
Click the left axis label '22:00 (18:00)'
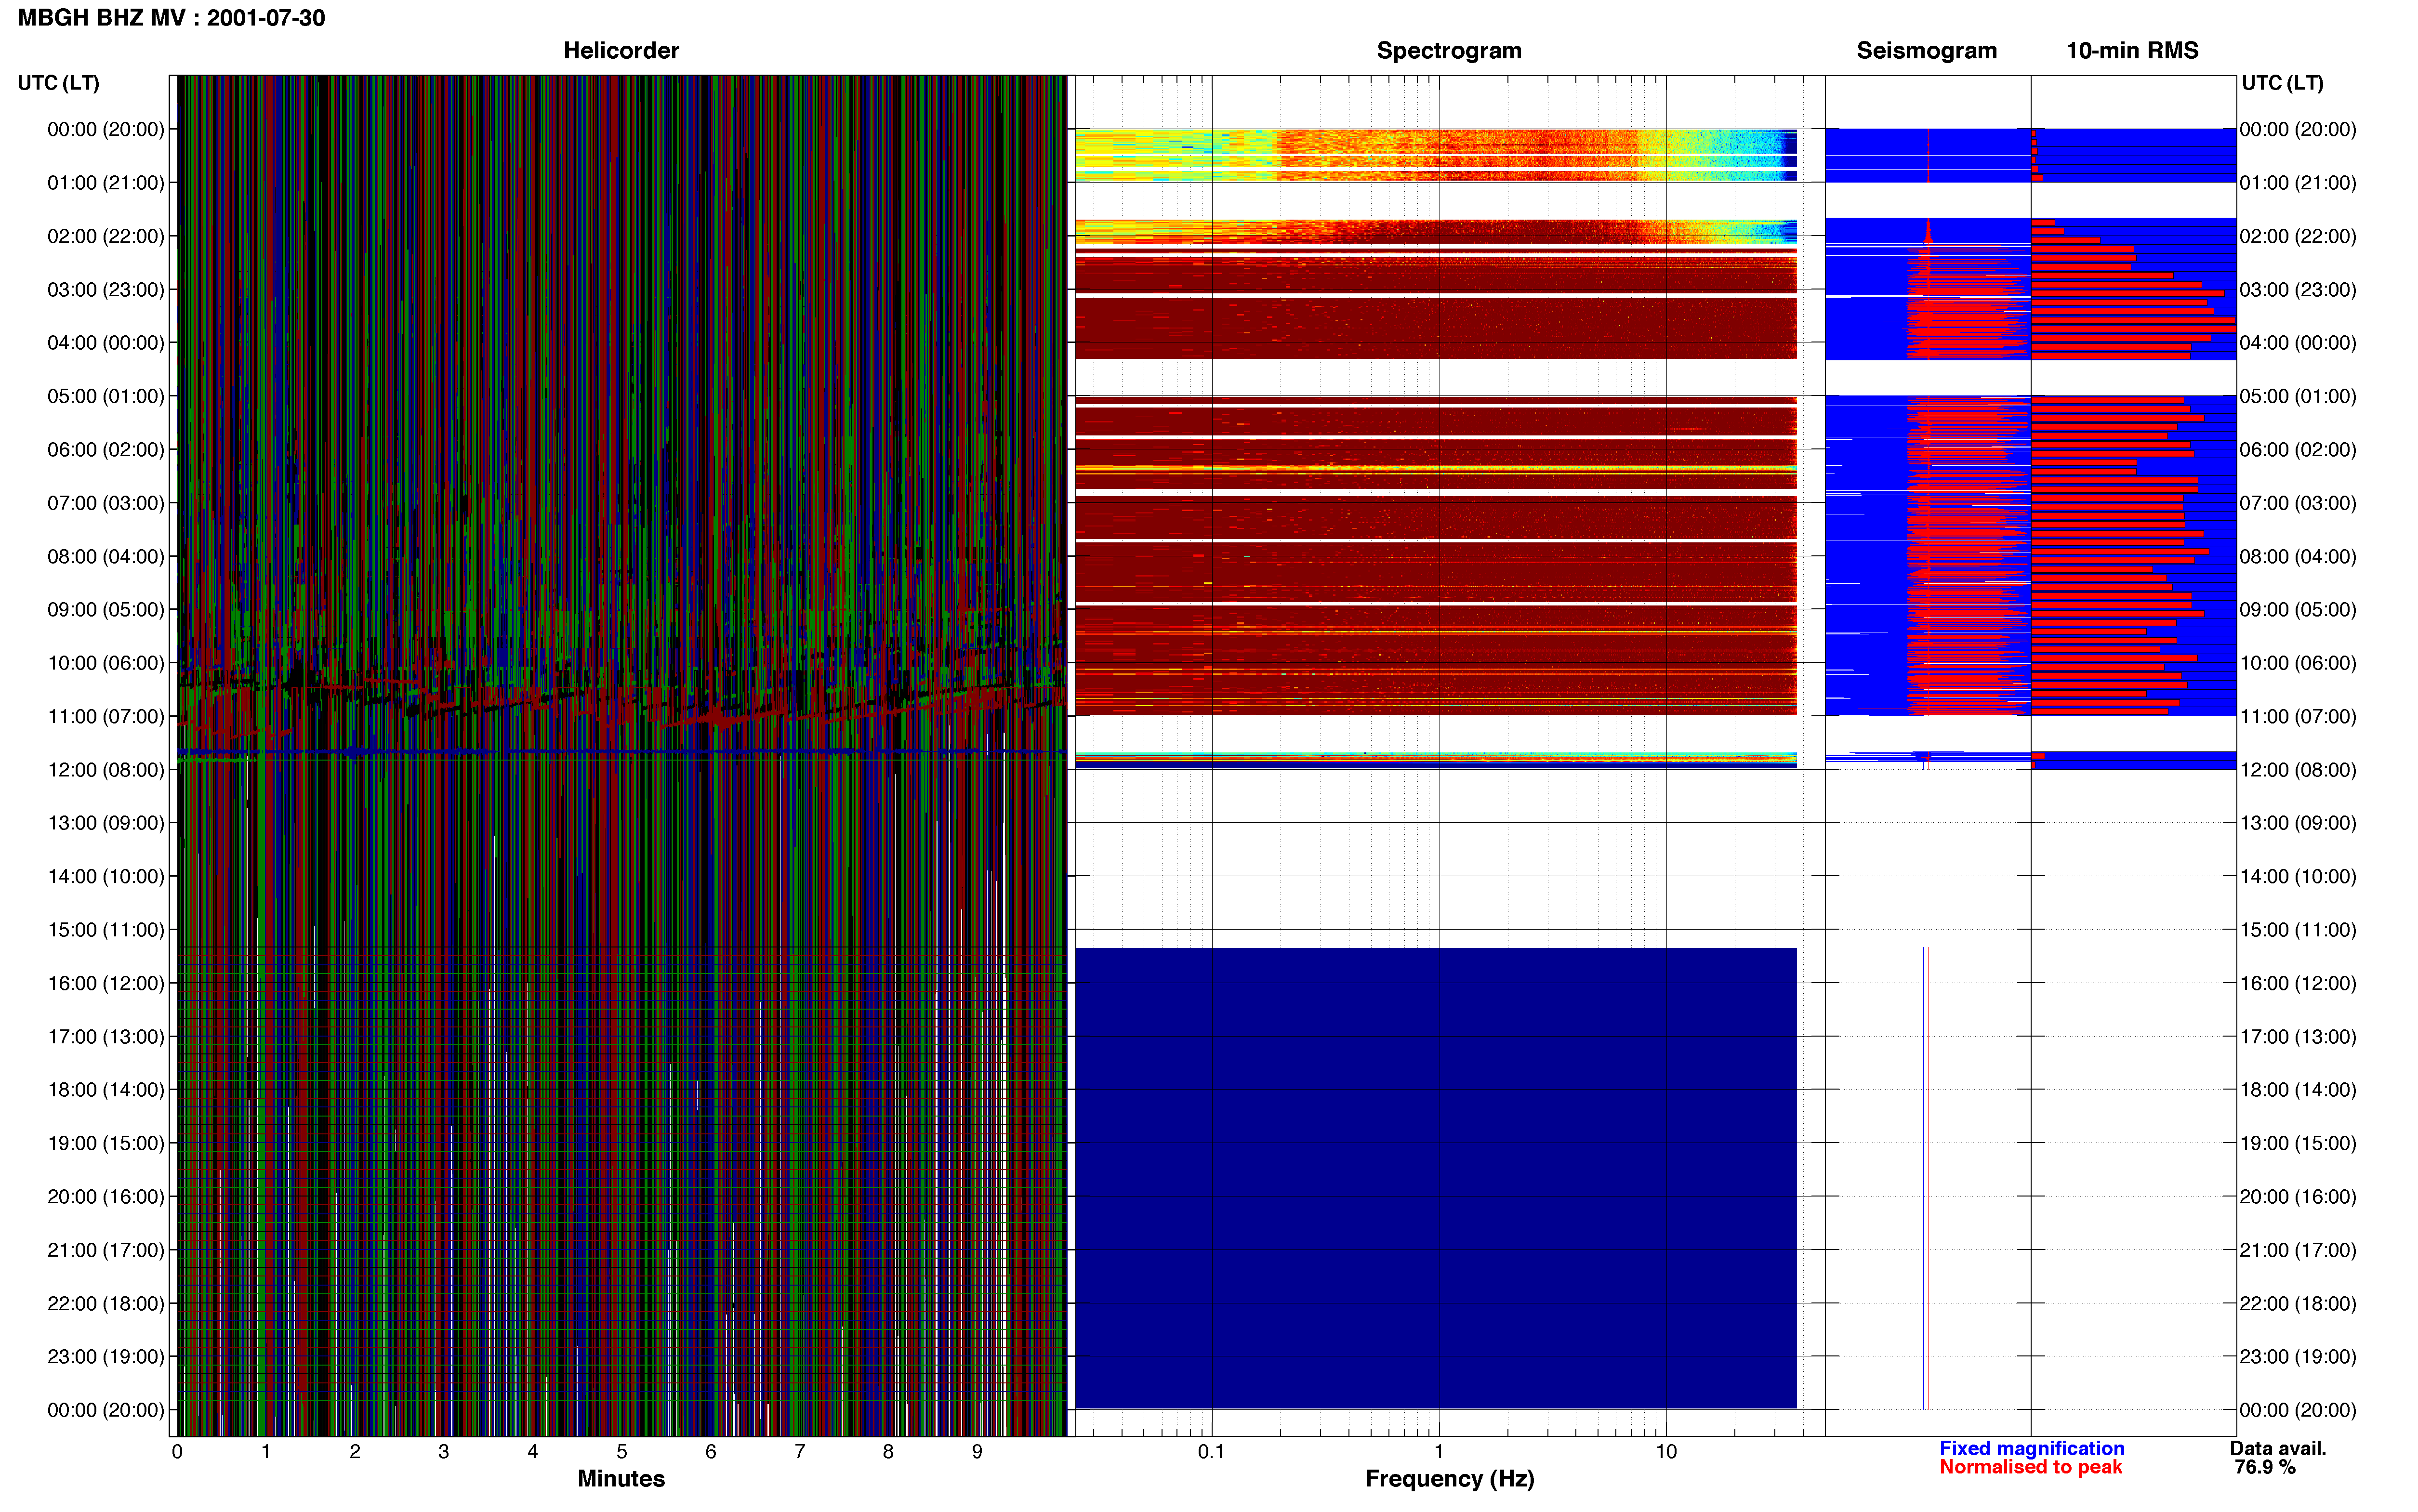tap(106, 1303)
